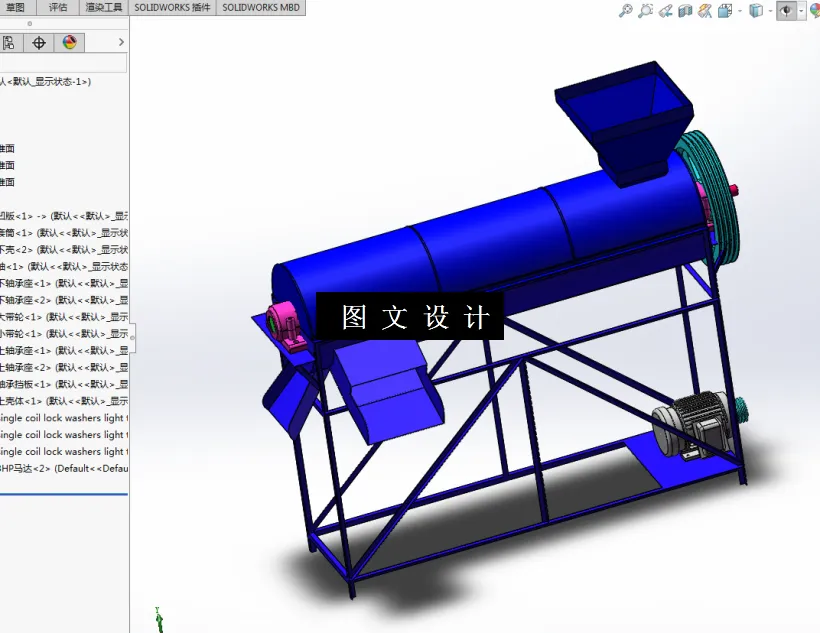Expand the left panel with the chevron
Viewport: 820px width, 633px height.
coord(121,42)
